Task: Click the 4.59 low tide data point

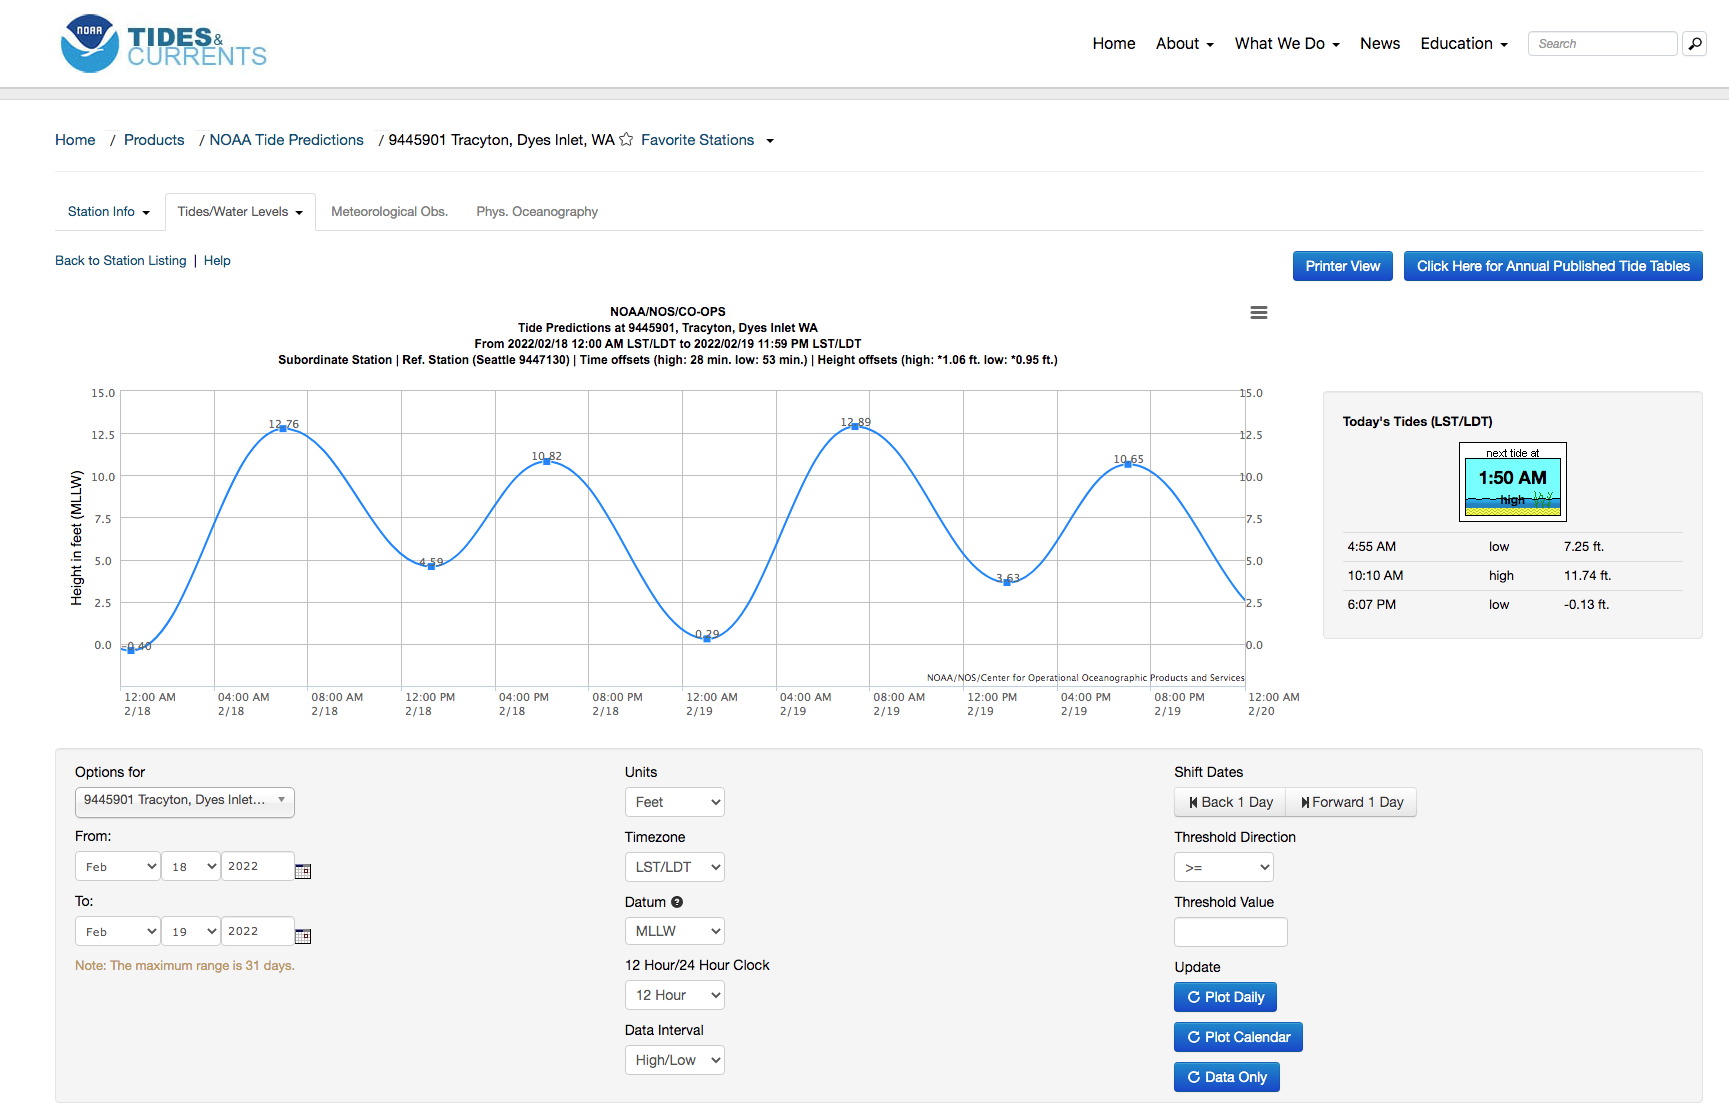Action: pos(431,566)
